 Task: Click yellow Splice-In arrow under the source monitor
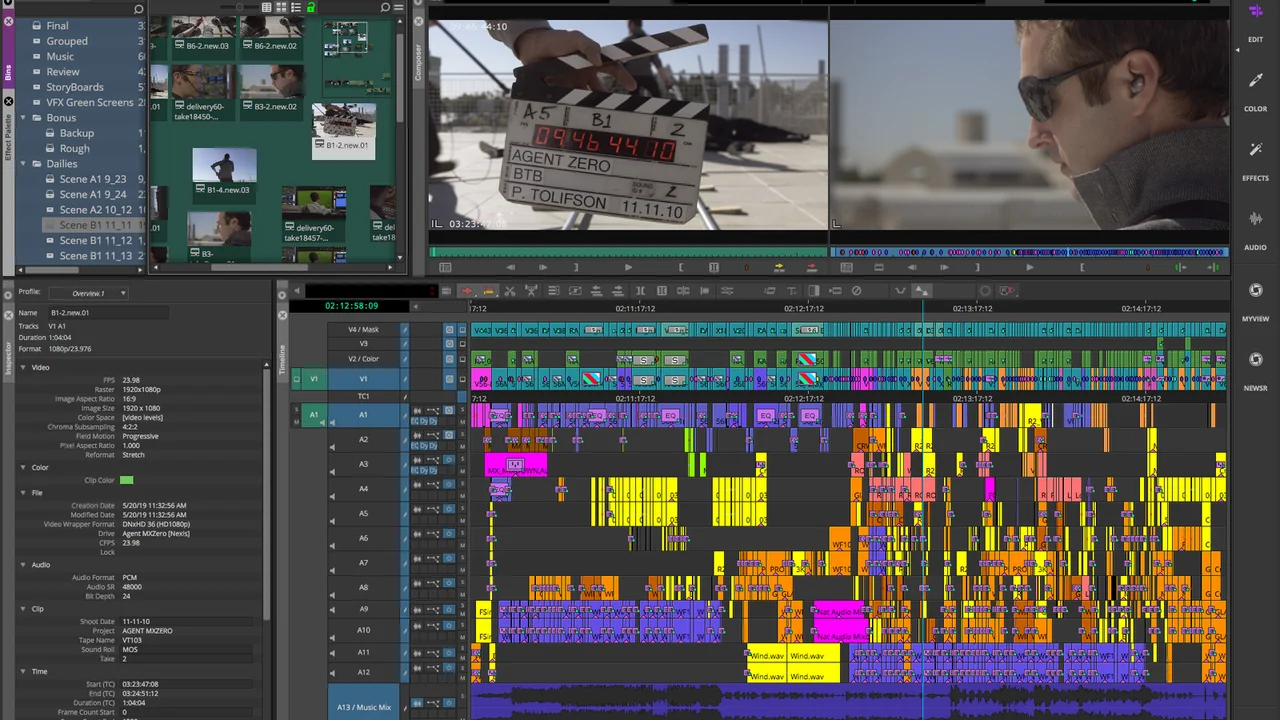pyautogui.click(x=779, y=267)
